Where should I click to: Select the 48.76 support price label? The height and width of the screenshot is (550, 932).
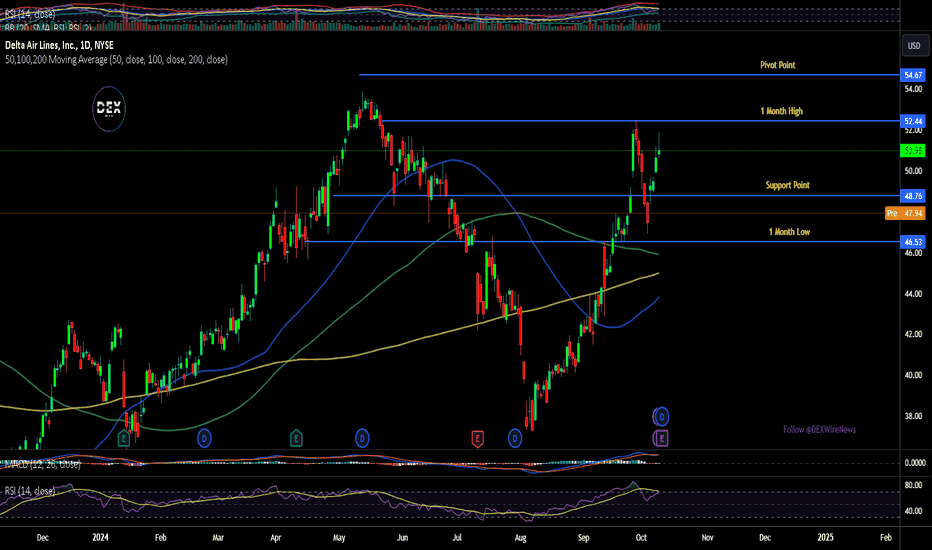pyautogui.click(x=913, y=196)
